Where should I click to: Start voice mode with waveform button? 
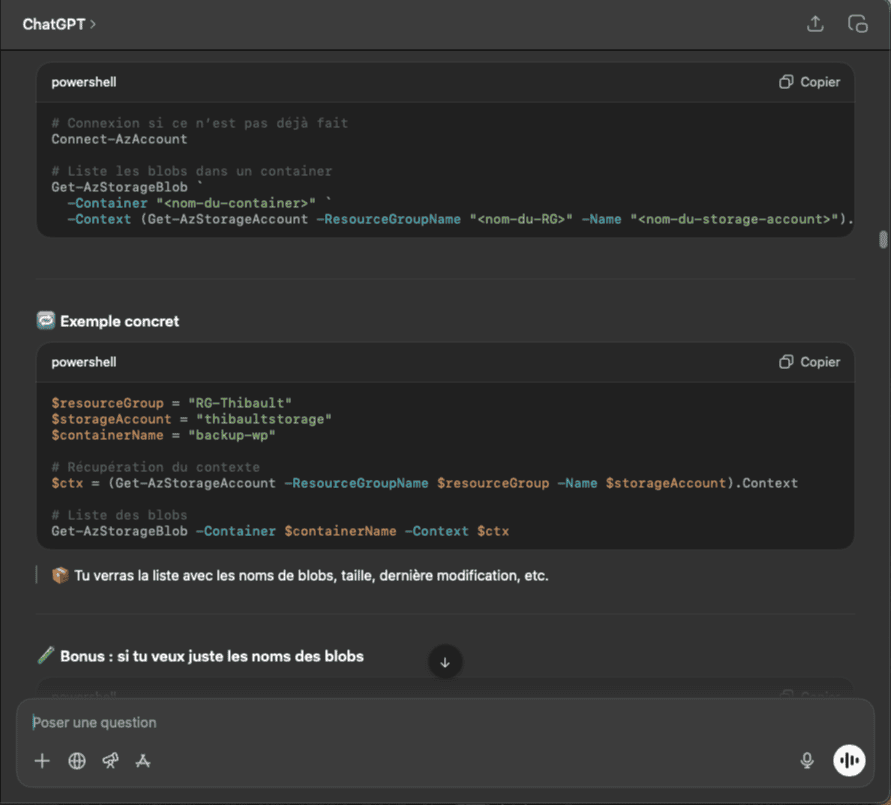[x=849, y=761]
